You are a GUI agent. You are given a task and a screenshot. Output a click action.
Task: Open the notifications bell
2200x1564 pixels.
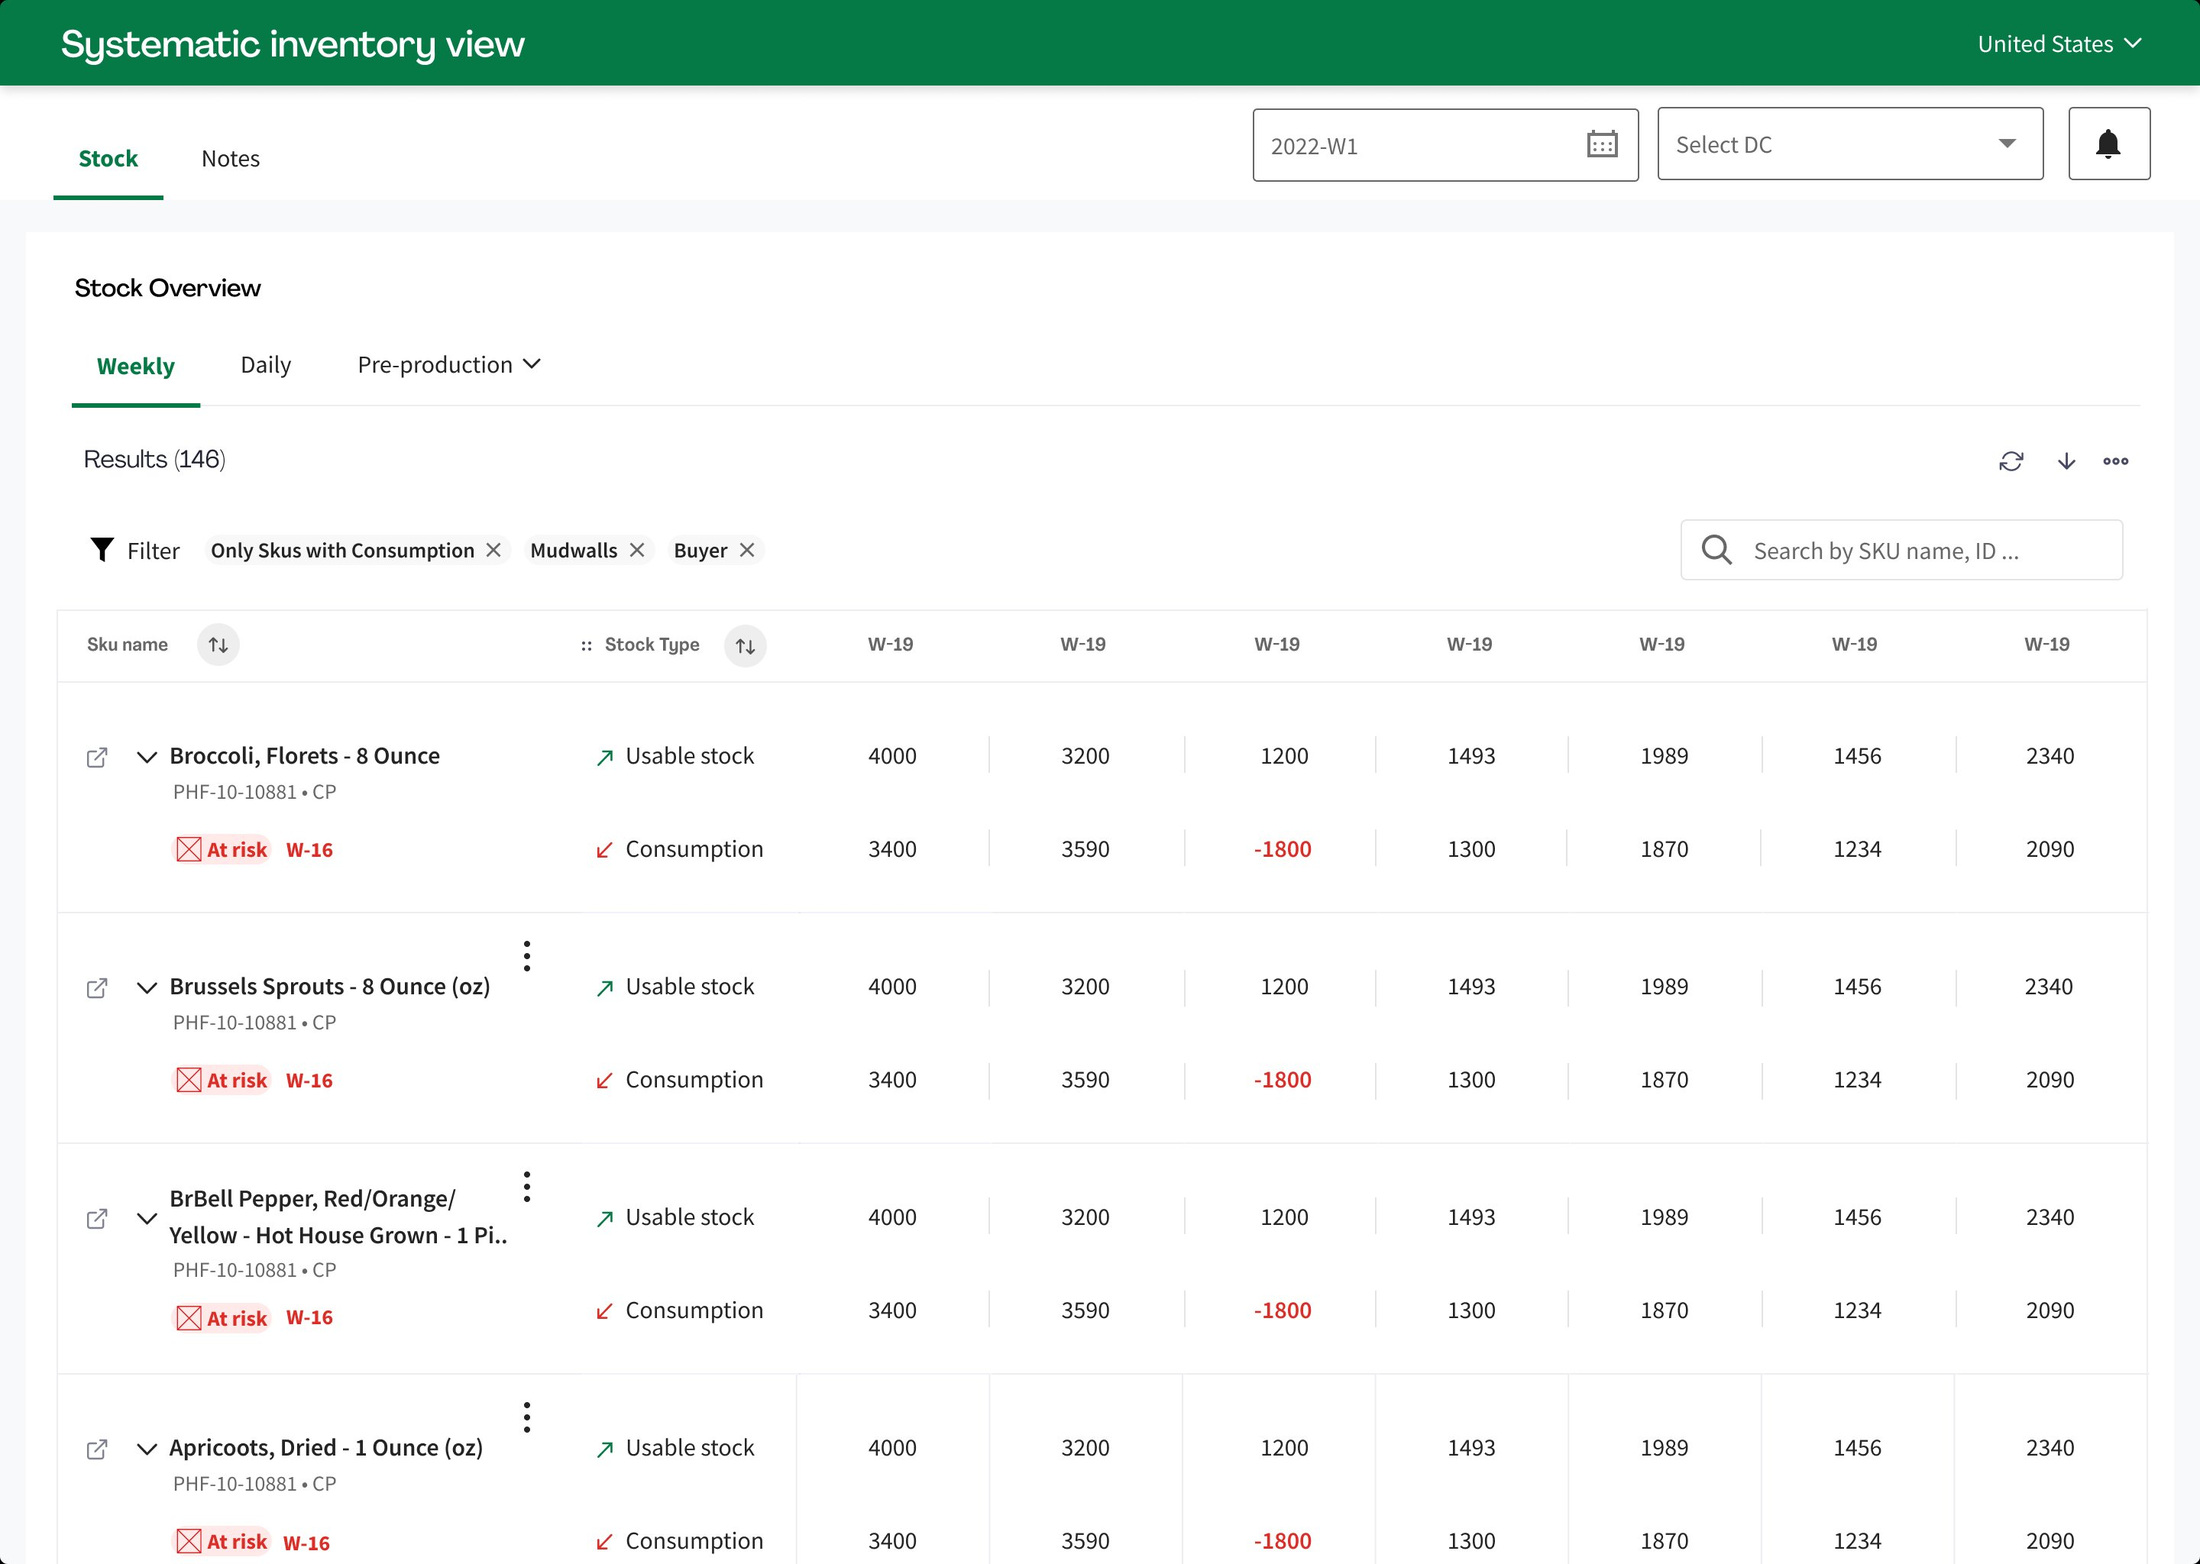(x=2108, y=144)
